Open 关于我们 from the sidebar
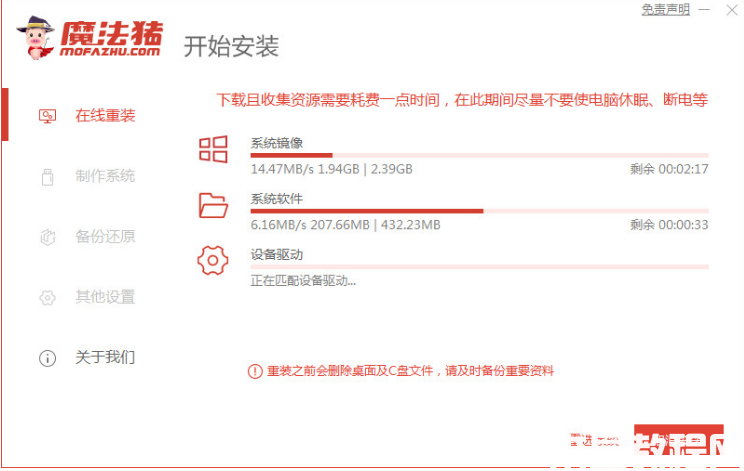The width and height of the screenshot is (744, 471). point(105,357)
